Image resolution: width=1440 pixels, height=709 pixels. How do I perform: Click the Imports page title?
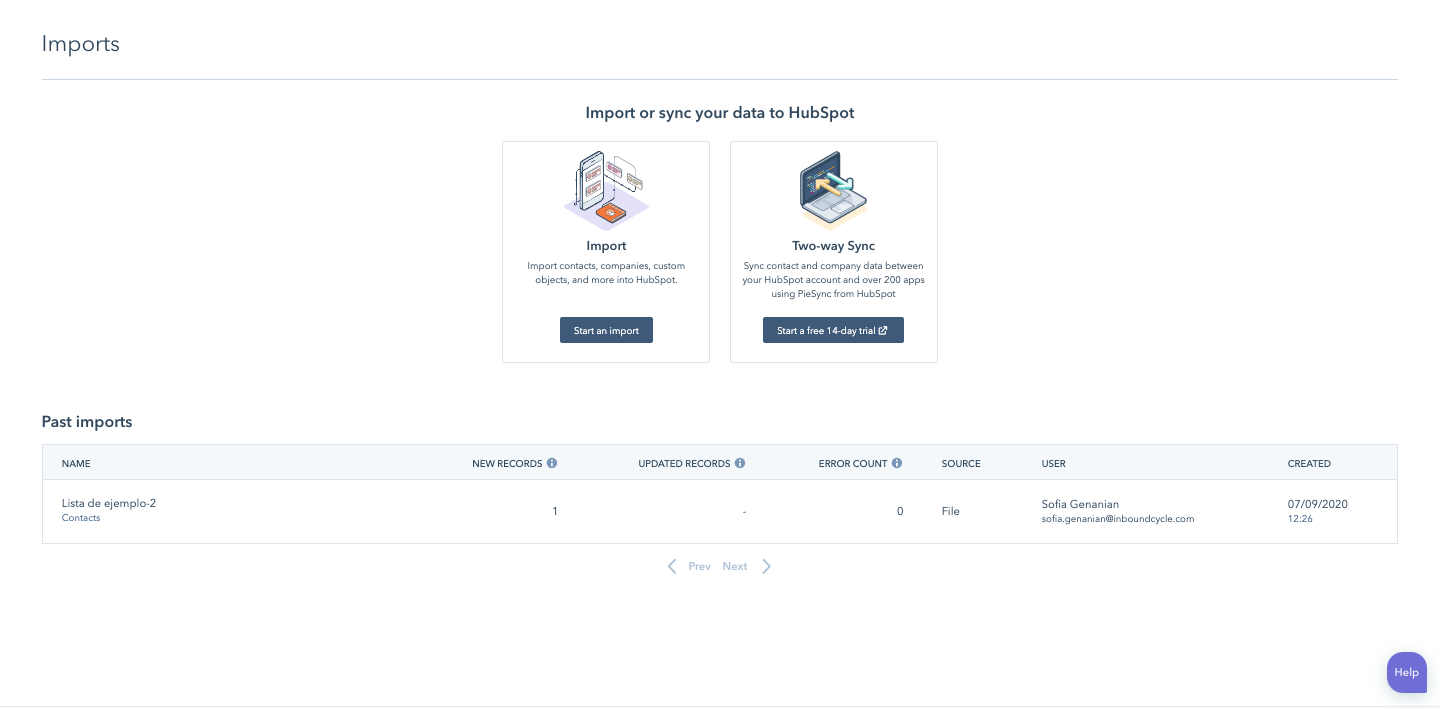pos(81,44)
